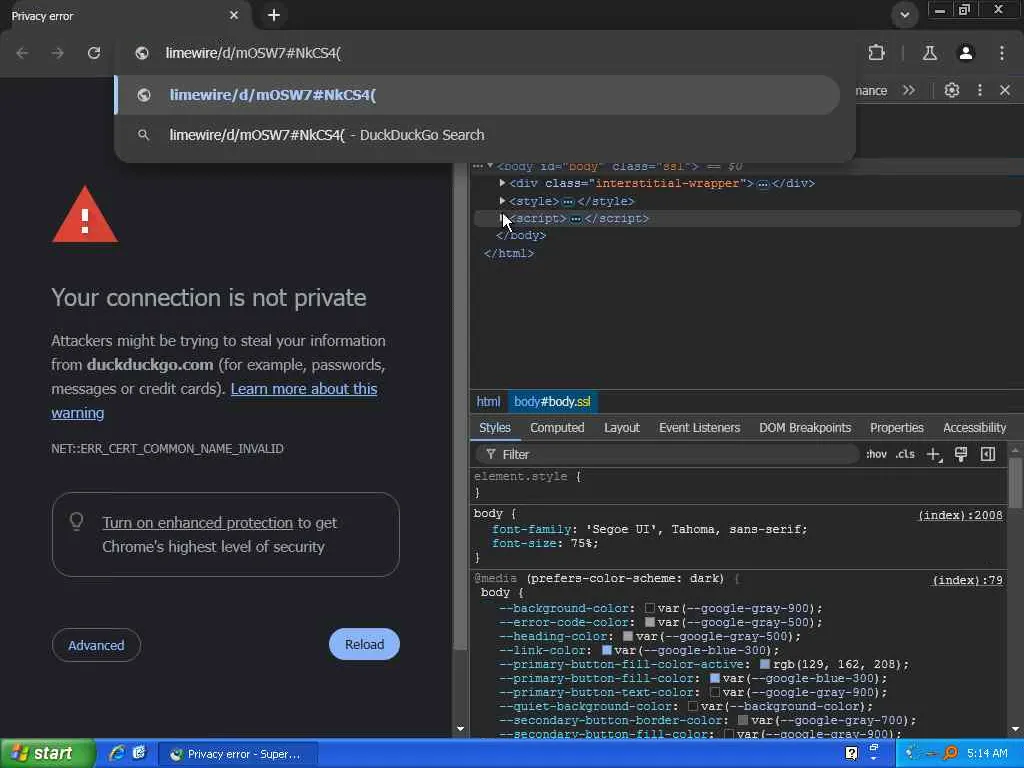Launch Internet Explorer from quick launch
The width and height of the screenshot is (1024, 768).
(x=117, y=754)
